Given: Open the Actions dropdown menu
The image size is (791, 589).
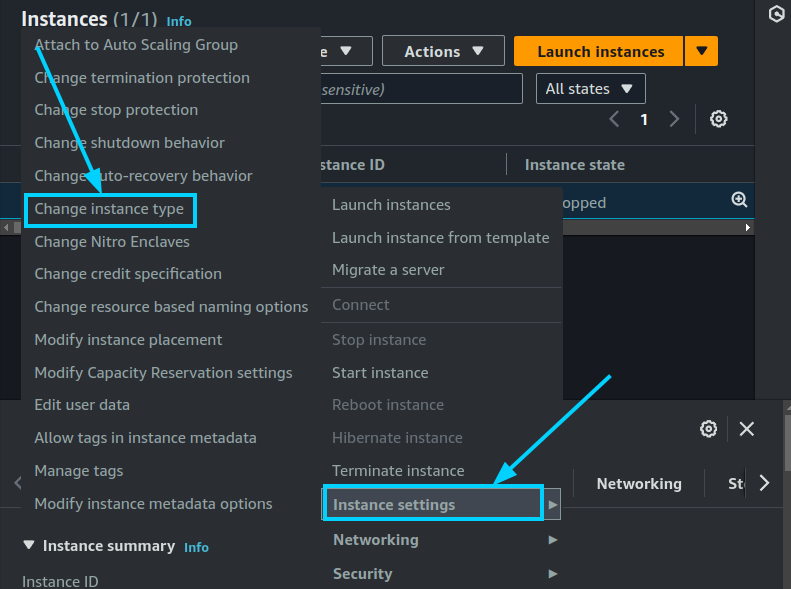Looking at the screenshot, I should coord(445,51).
